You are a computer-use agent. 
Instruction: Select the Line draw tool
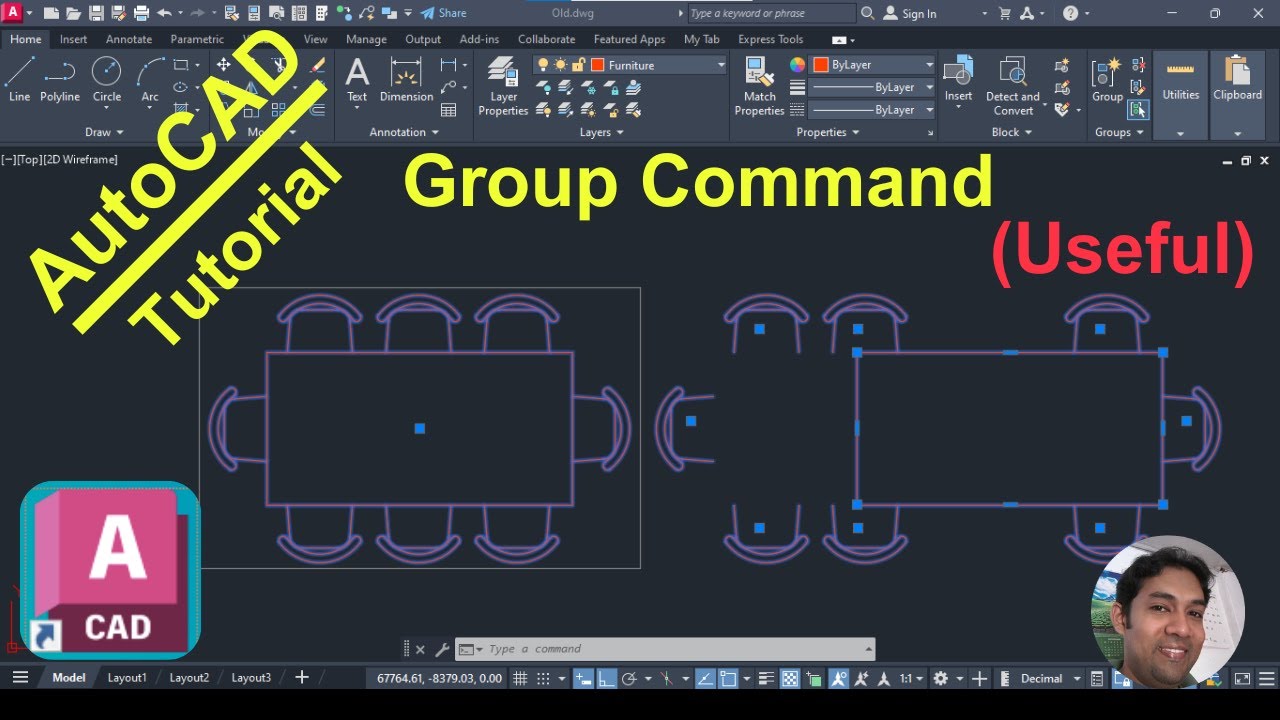[19, 80]
